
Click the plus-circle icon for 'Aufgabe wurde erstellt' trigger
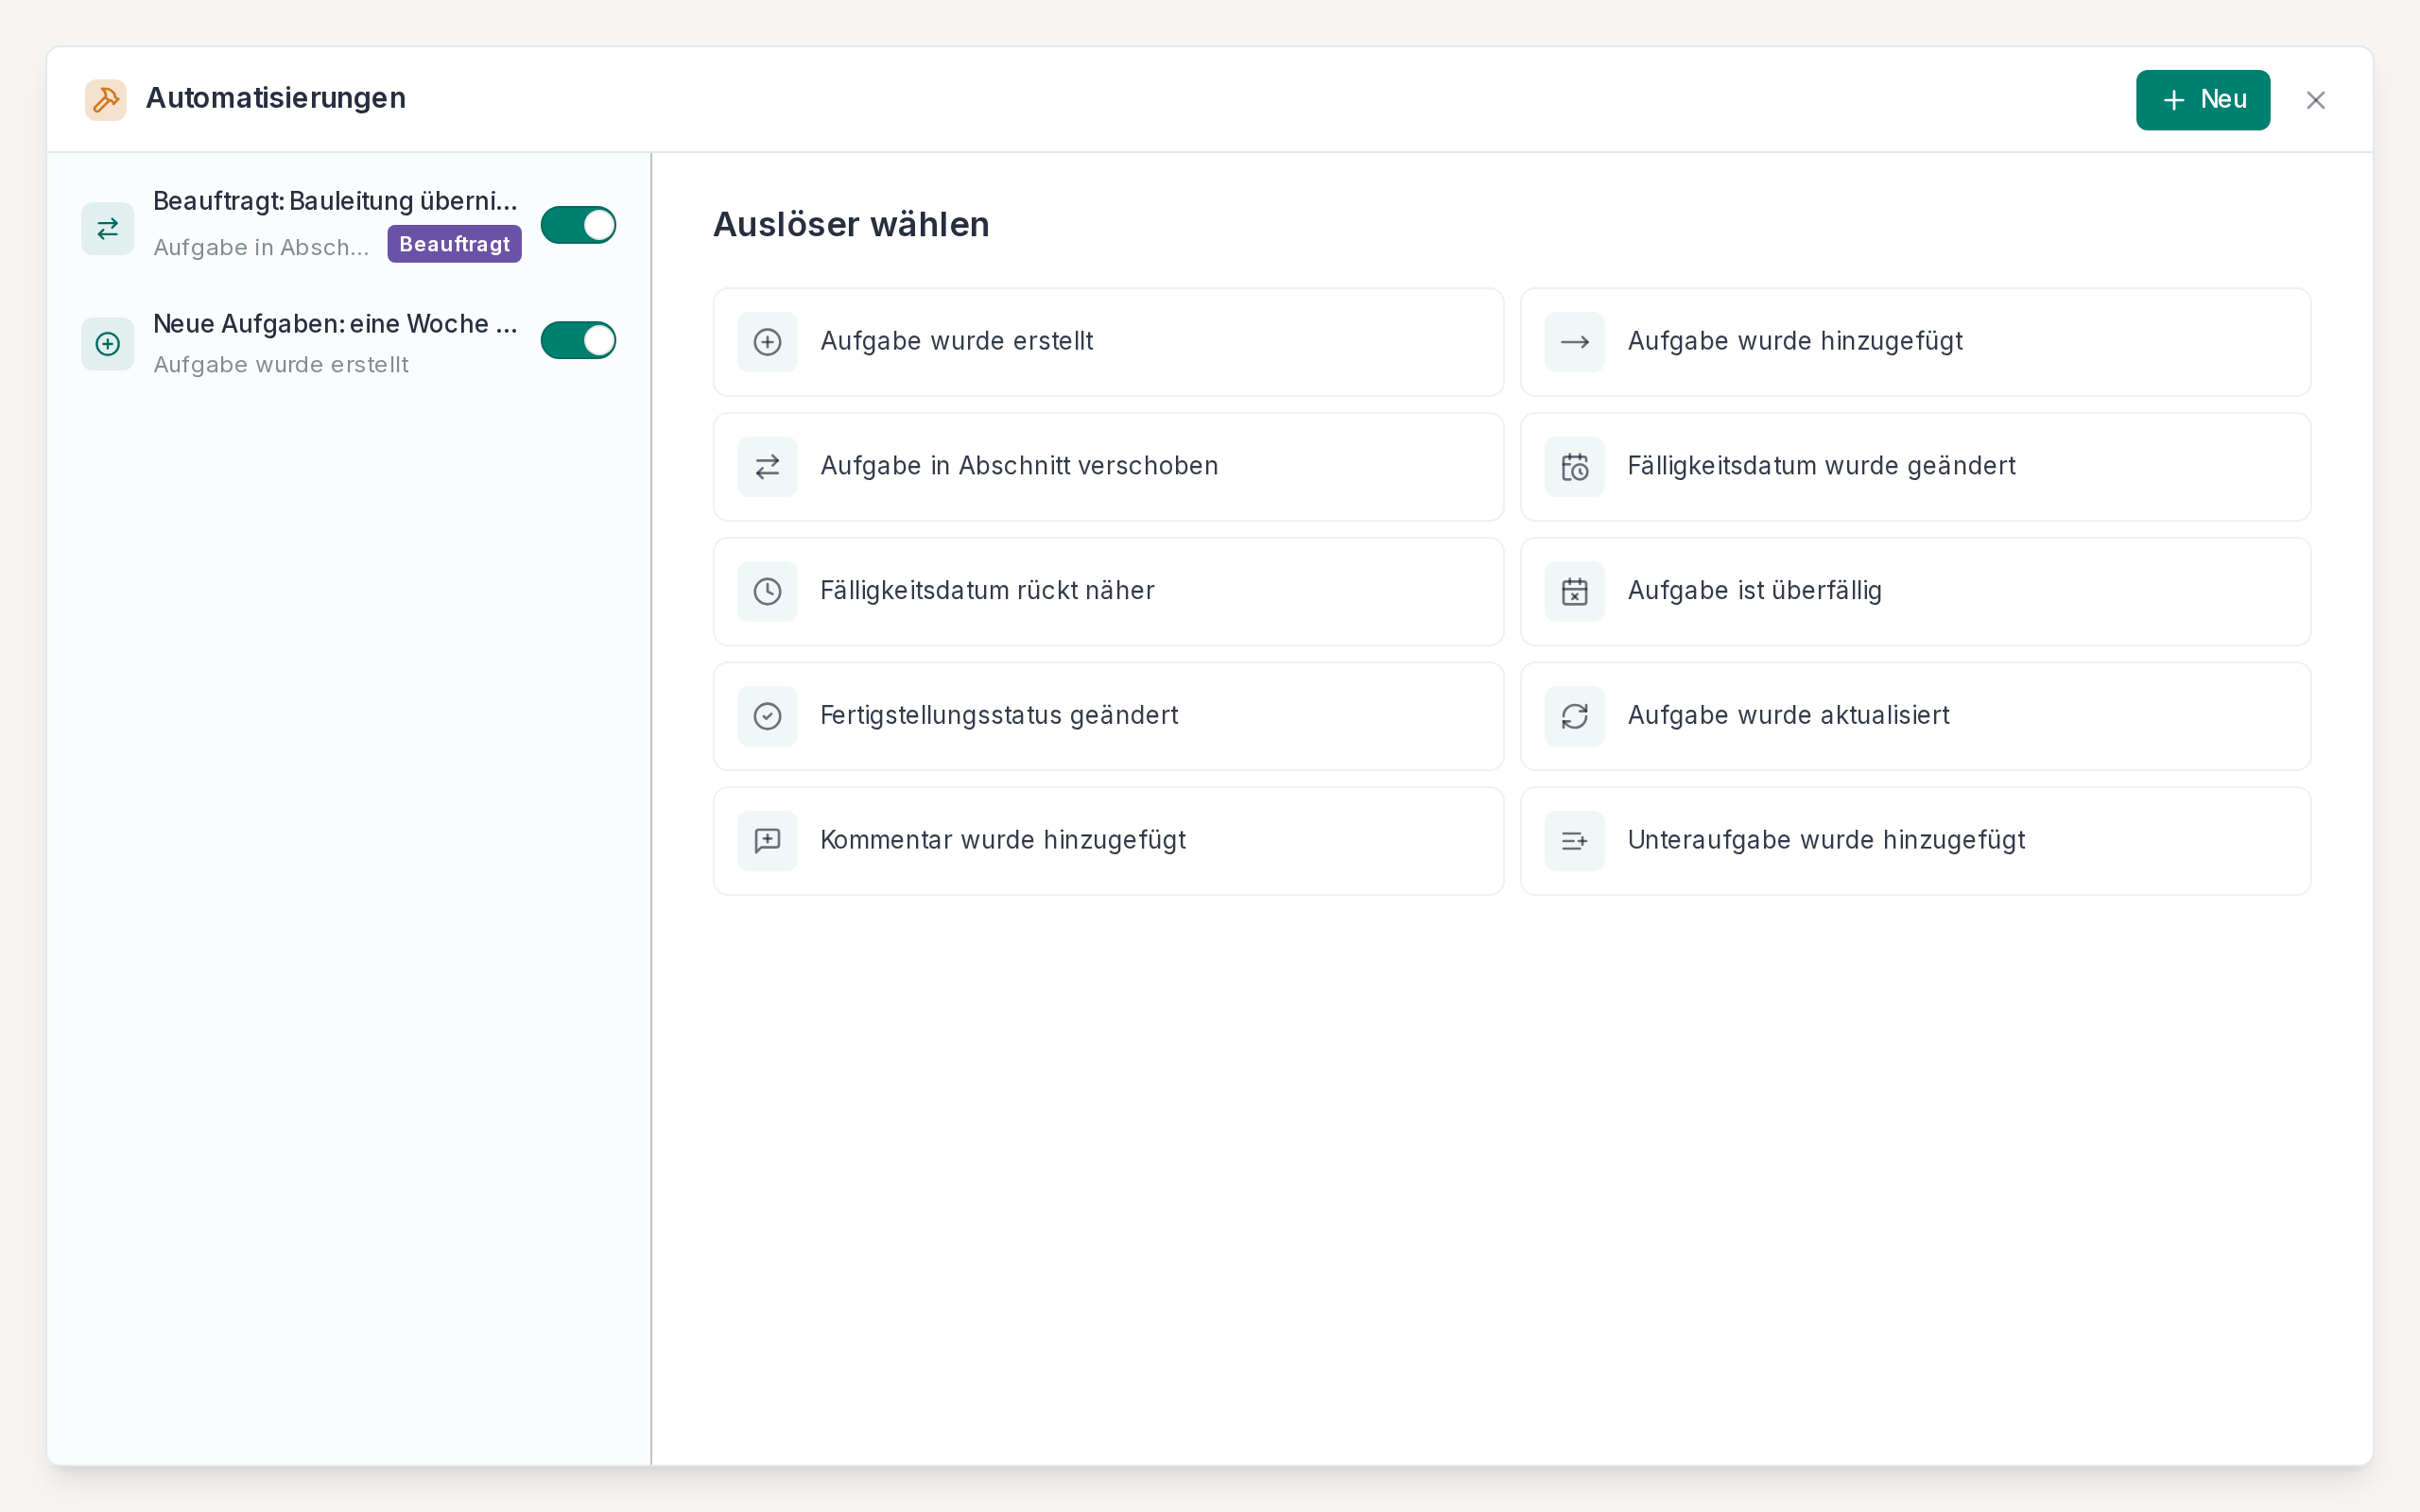[767, 342]
